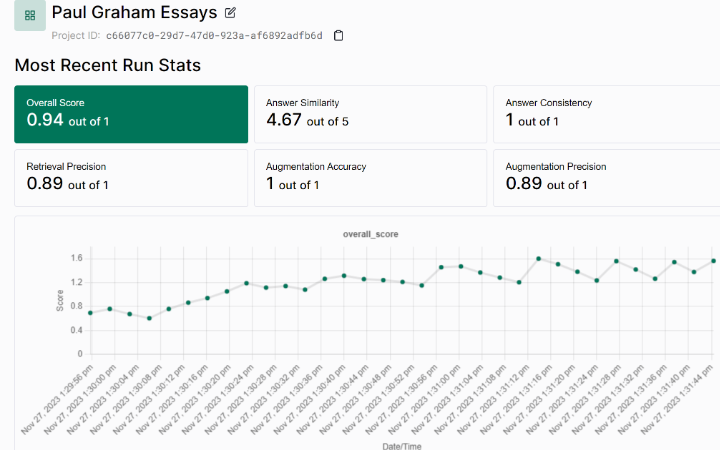Copy the Project ID with the clipboard icon
This screenshot has width=720, height=450.
click(x=338, y=35)
